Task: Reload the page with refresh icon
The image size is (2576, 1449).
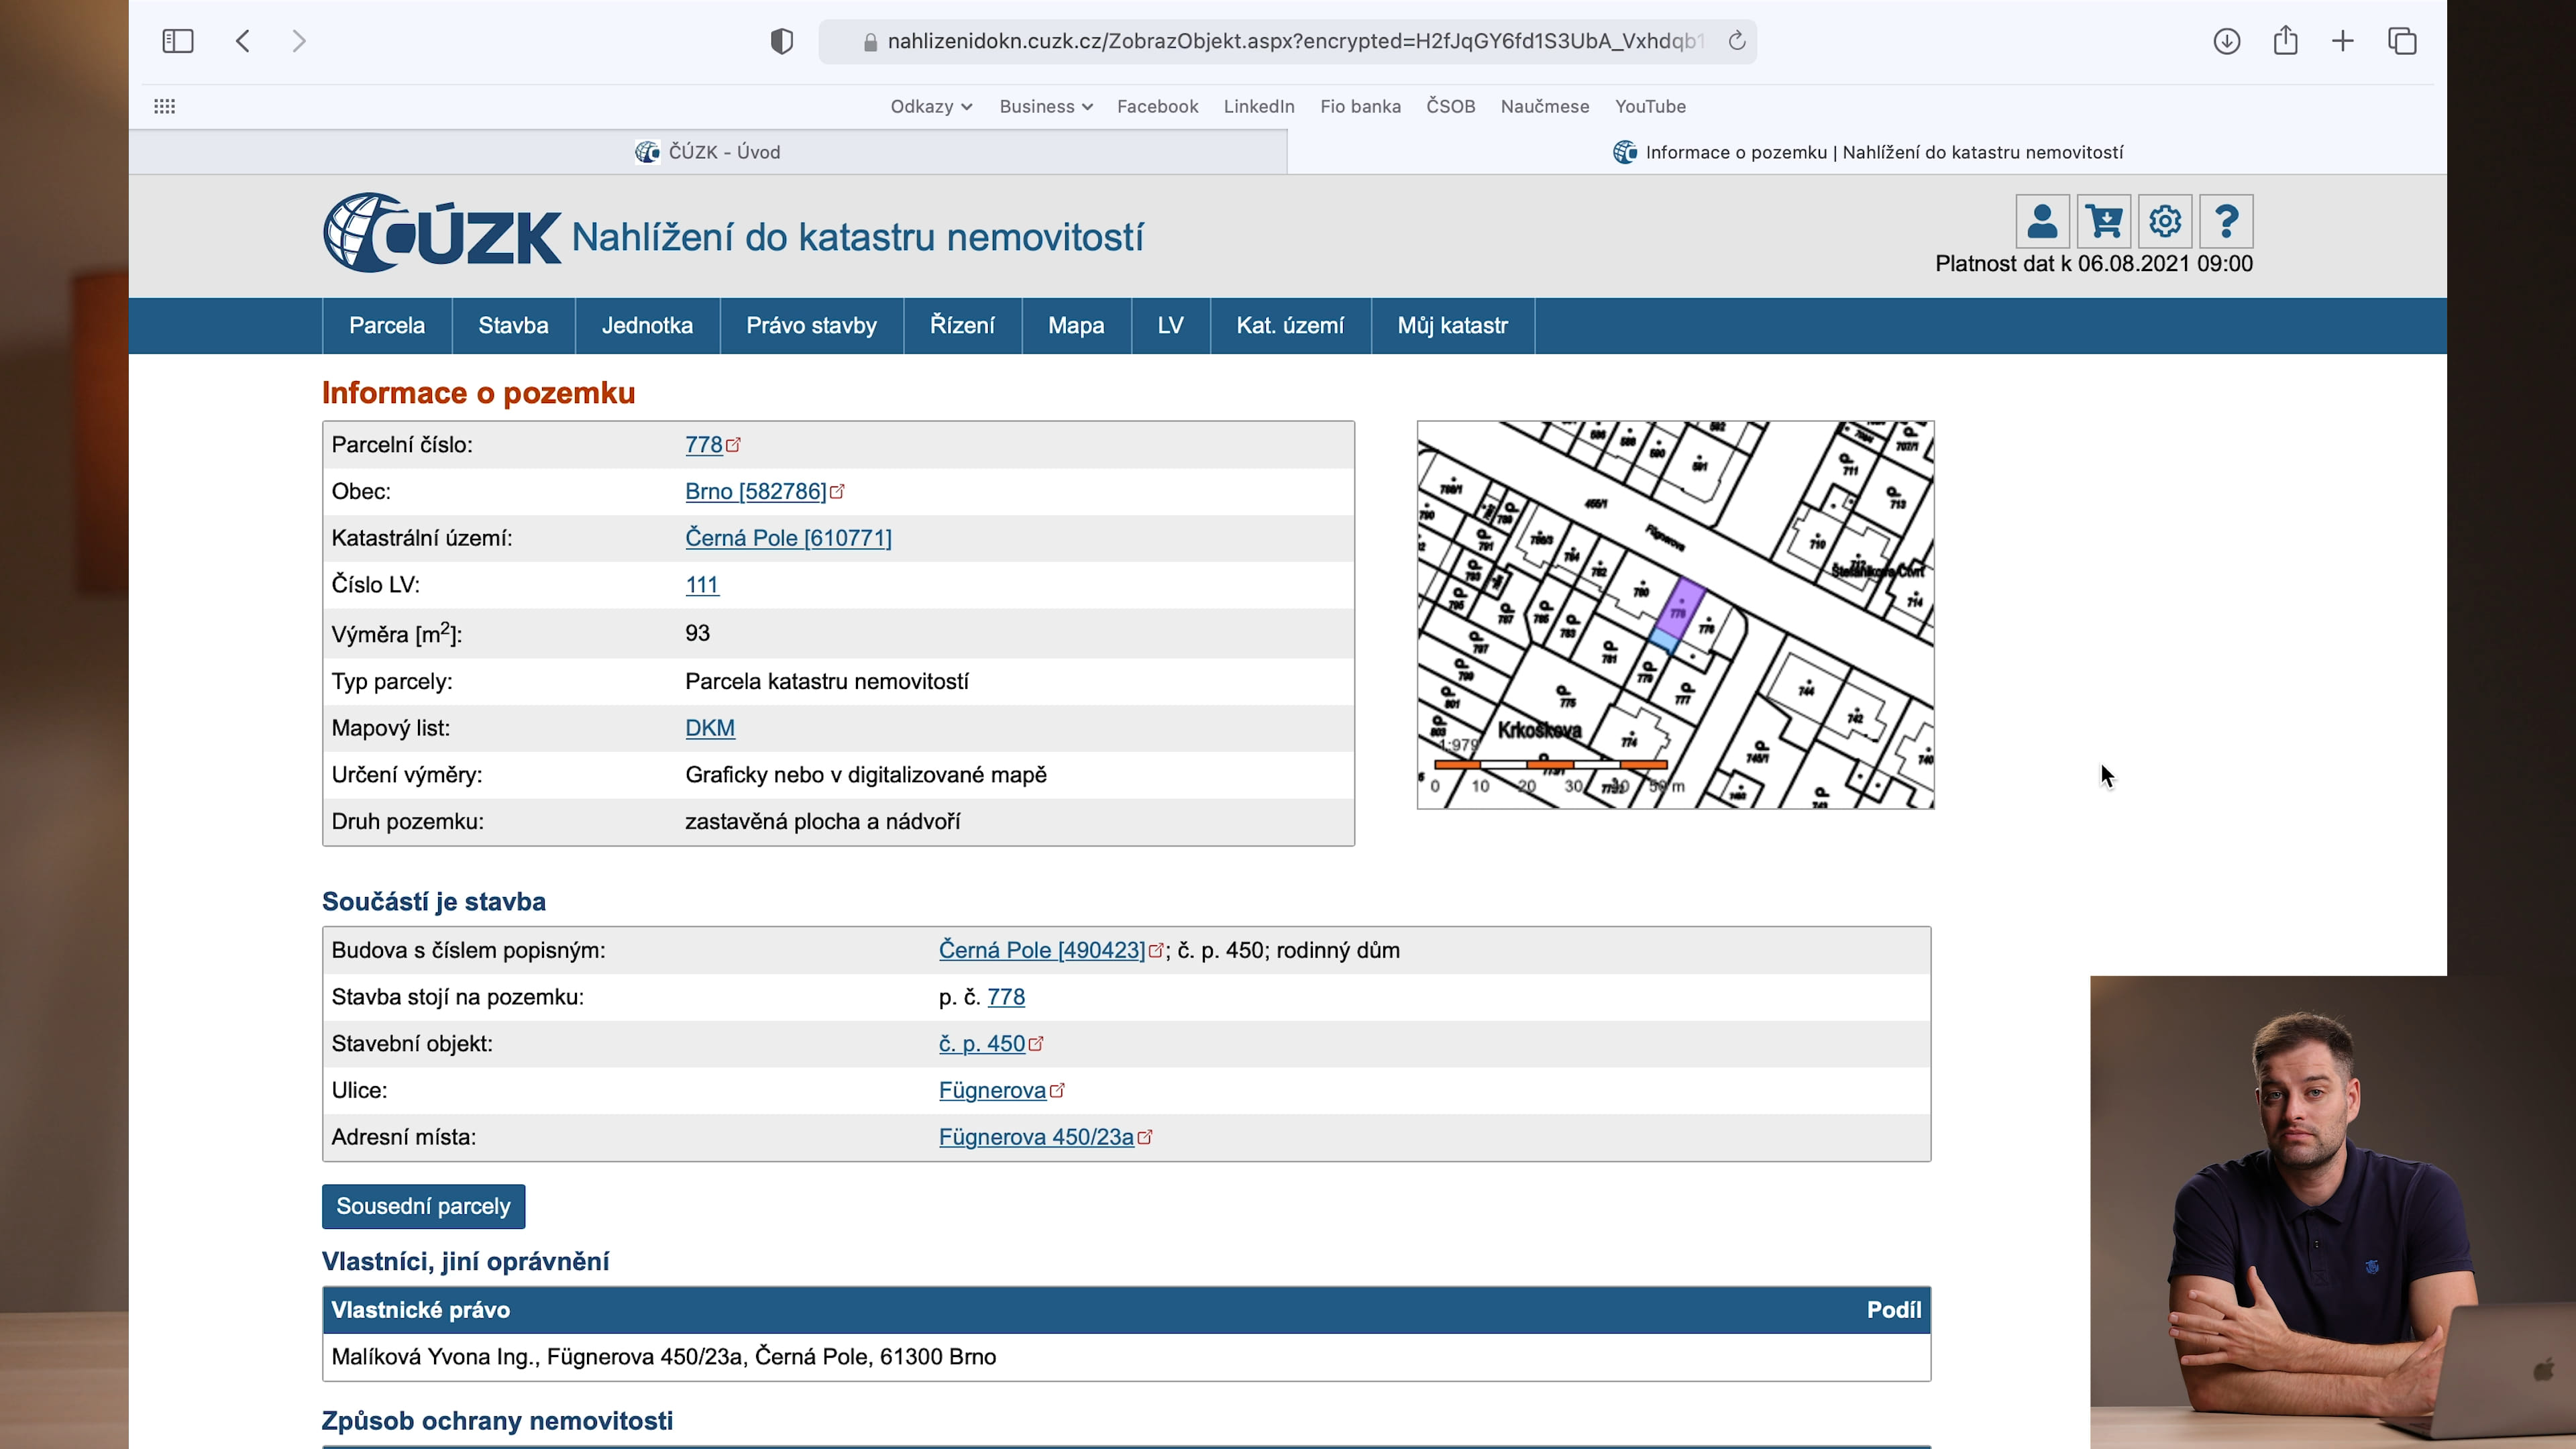Action: tap(1737, 41)
